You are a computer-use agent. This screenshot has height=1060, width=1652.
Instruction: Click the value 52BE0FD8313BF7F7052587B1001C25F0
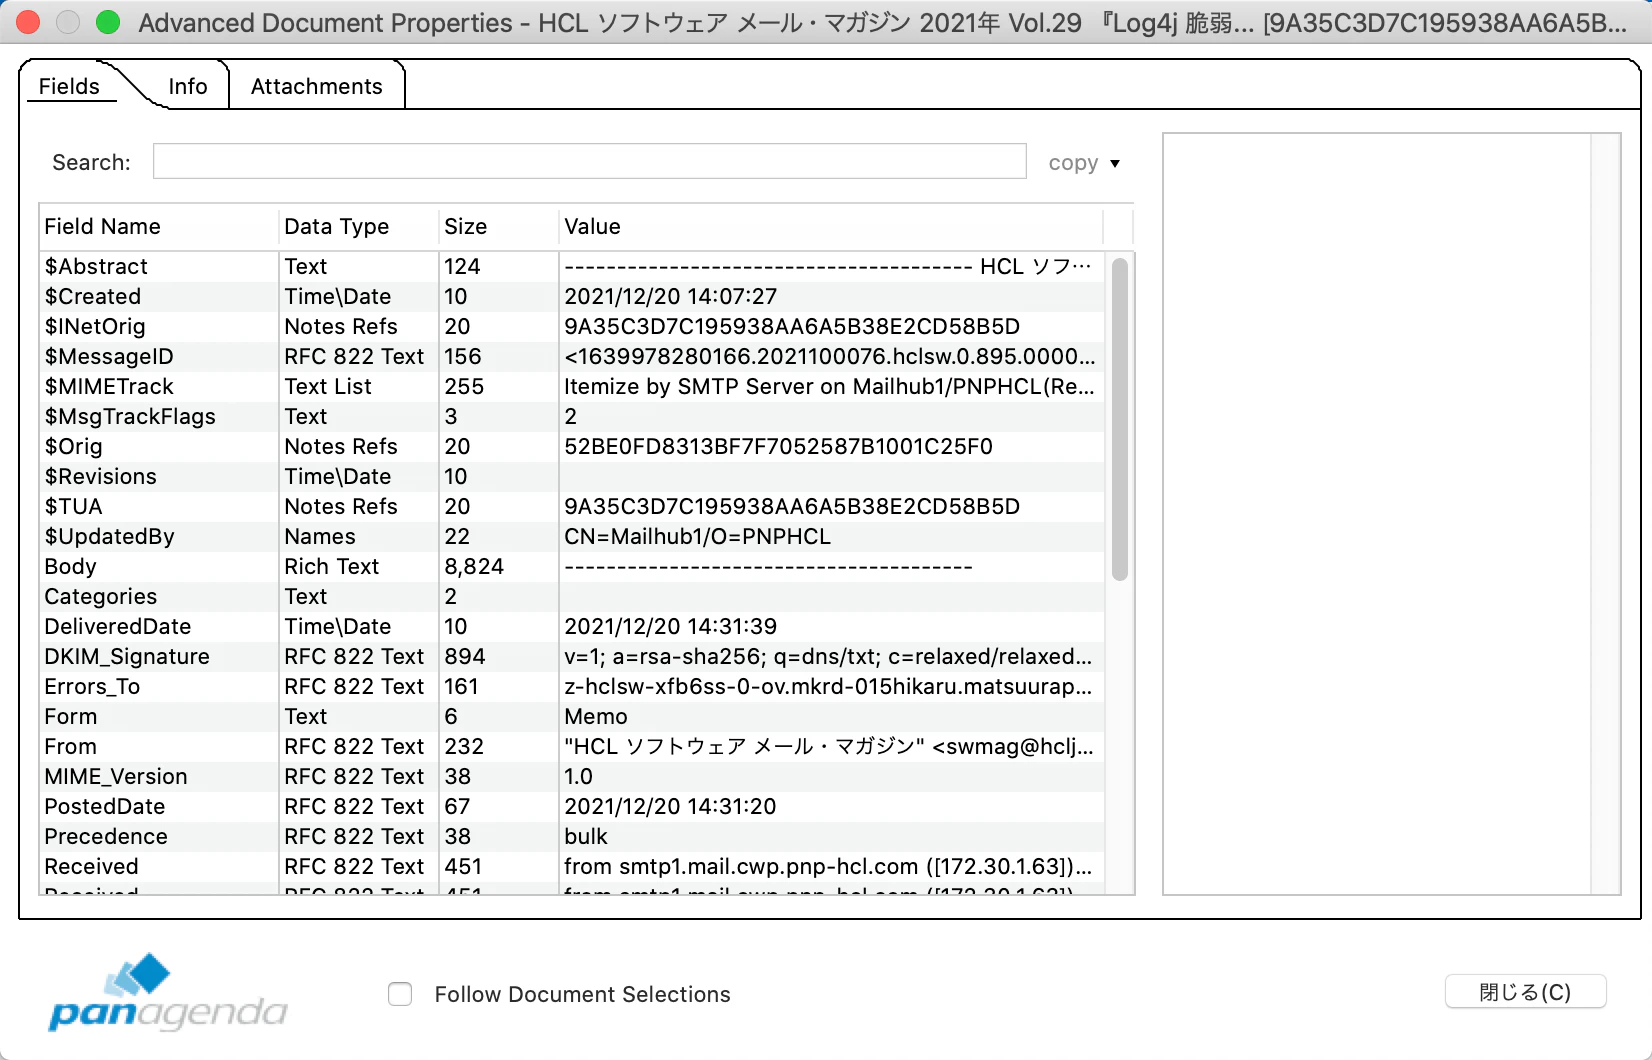tap(779, 447)
